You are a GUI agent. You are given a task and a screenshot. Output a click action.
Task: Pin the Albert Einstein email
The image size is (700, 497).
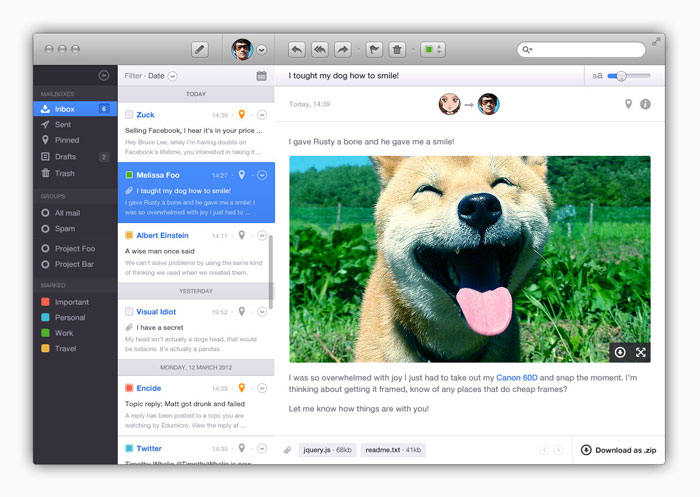point(242,235)
